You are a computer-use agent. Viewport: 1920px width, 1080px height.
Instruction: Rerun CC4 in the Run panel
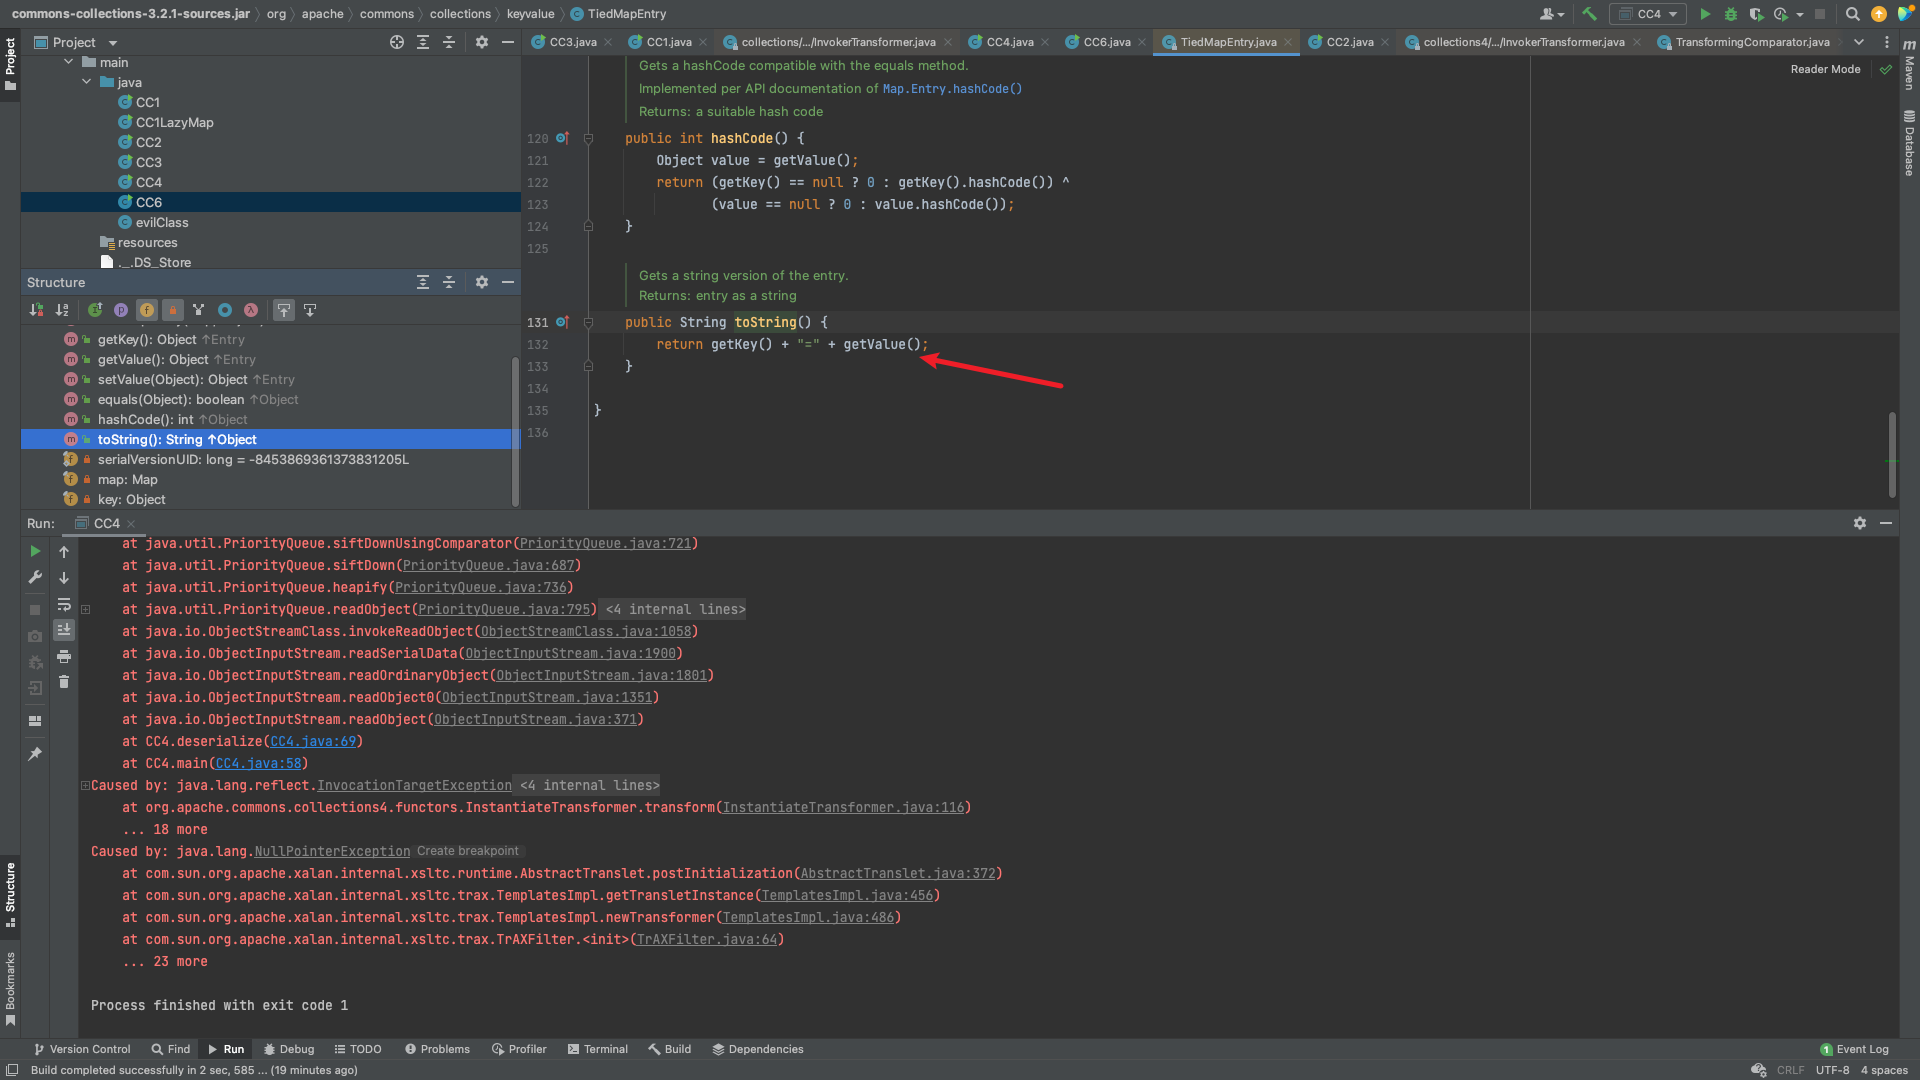(35, 551)
